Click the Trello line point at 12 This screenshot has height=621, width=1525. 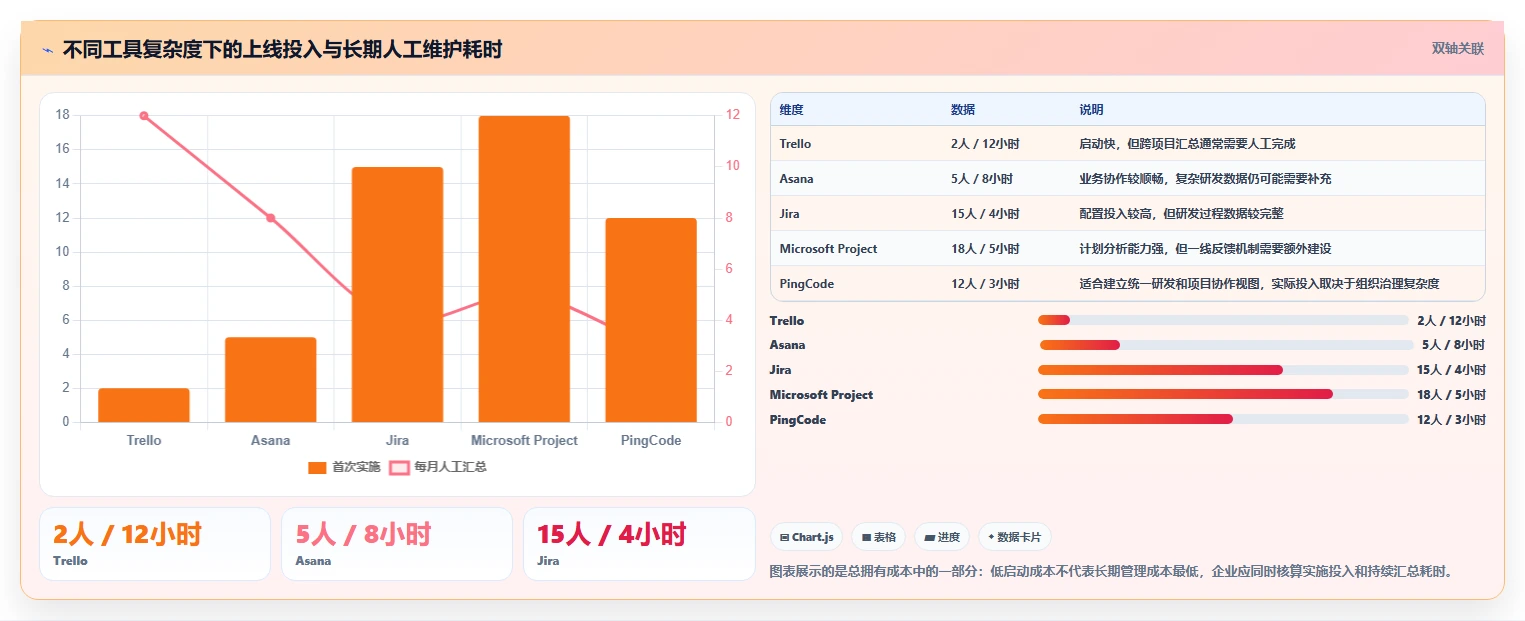[144, 116]
